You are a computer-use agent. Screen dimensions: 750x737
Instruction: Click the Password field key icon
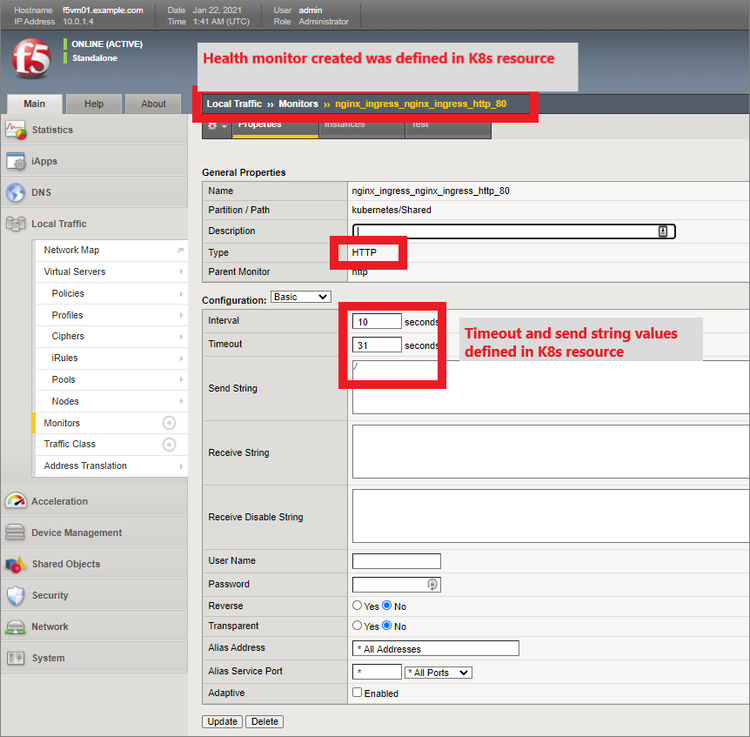[432, 584]
